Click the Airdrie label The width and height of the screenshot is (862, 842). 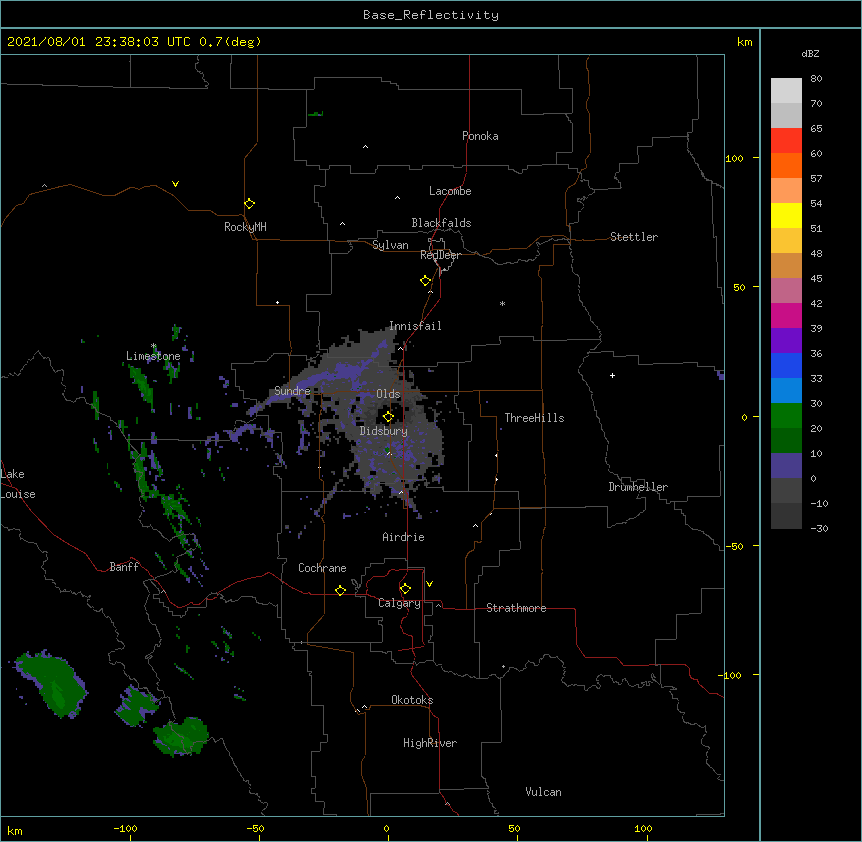(x=404, y=537)
